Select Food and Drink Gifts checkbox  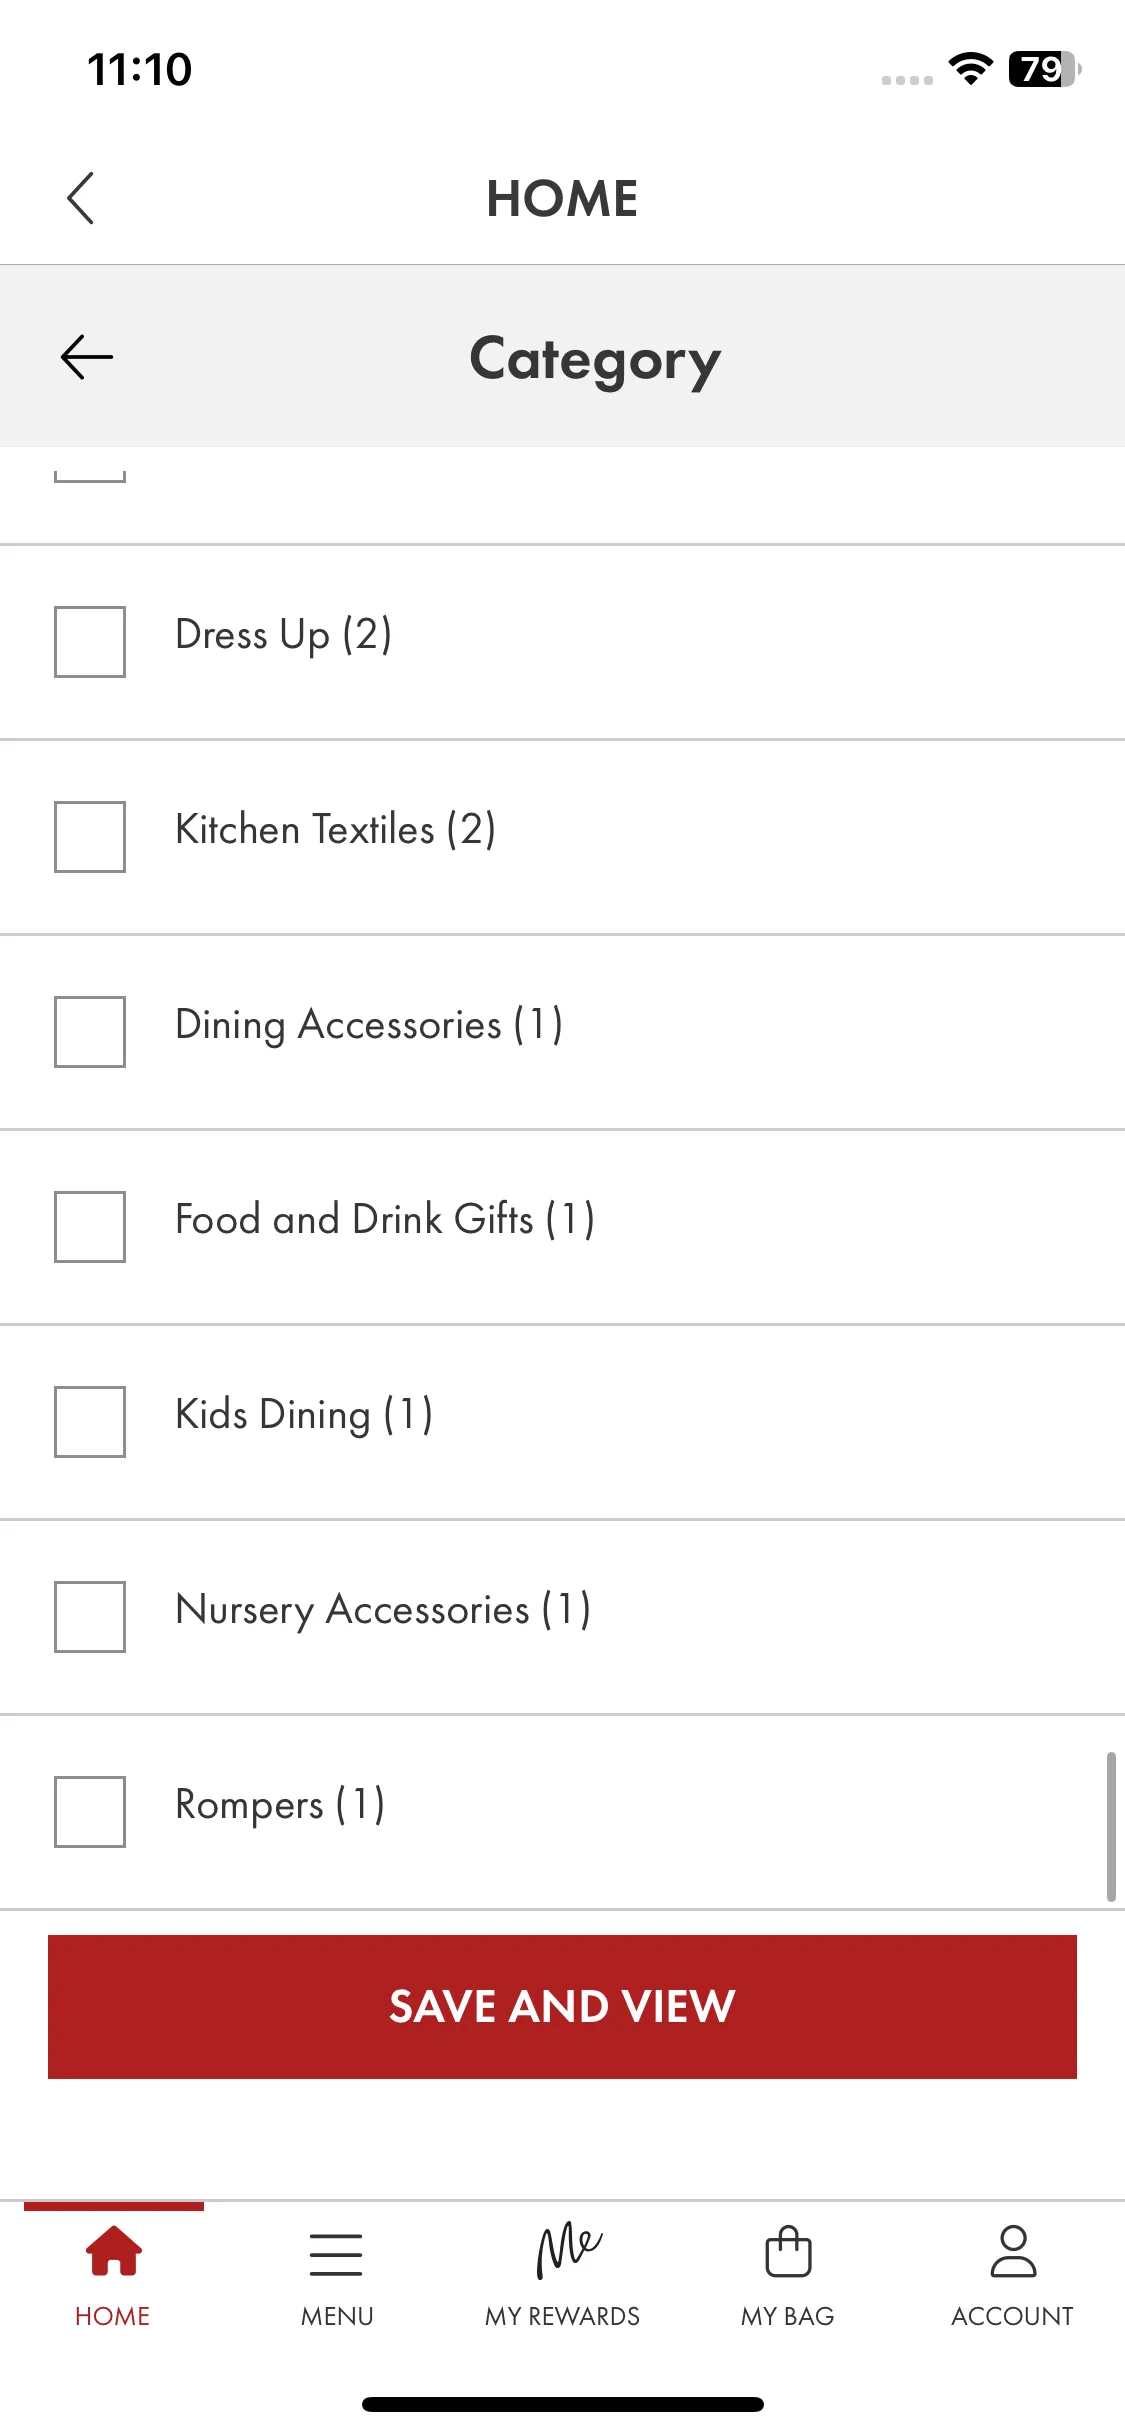coord(90,1227)
